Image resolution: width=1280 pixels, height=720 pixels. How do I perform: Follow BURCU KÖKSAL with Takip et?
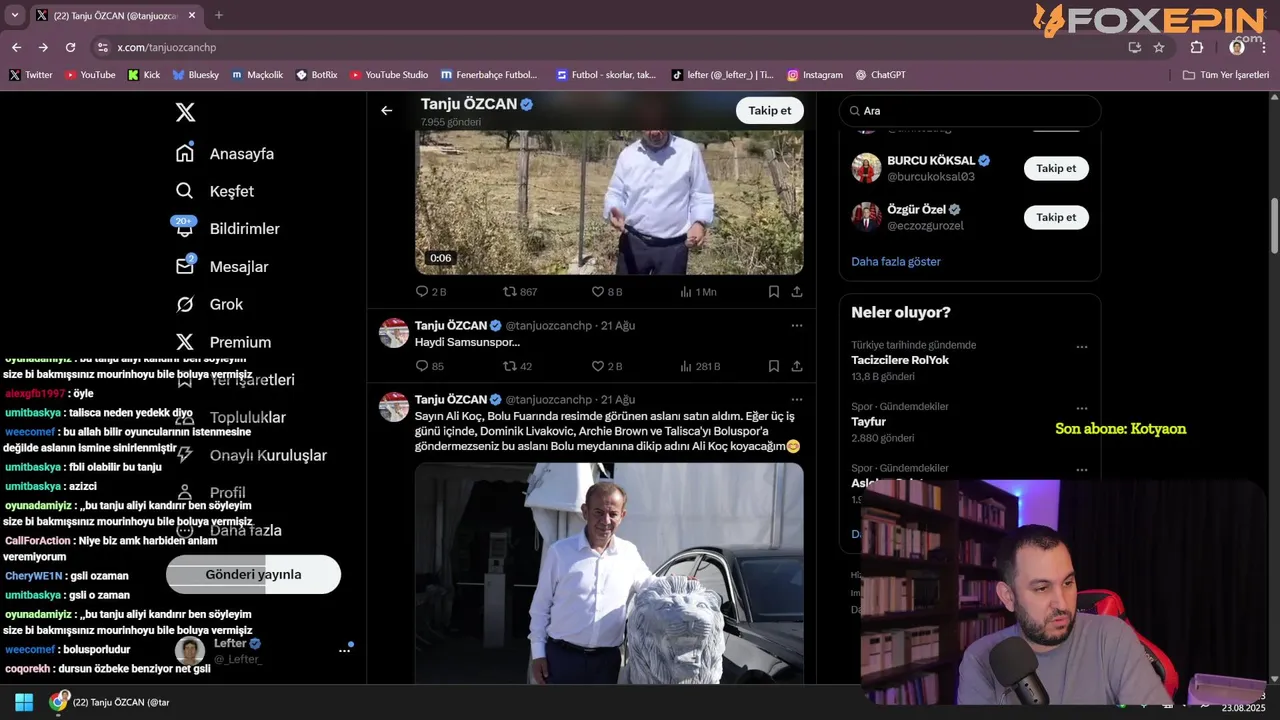1056,168
